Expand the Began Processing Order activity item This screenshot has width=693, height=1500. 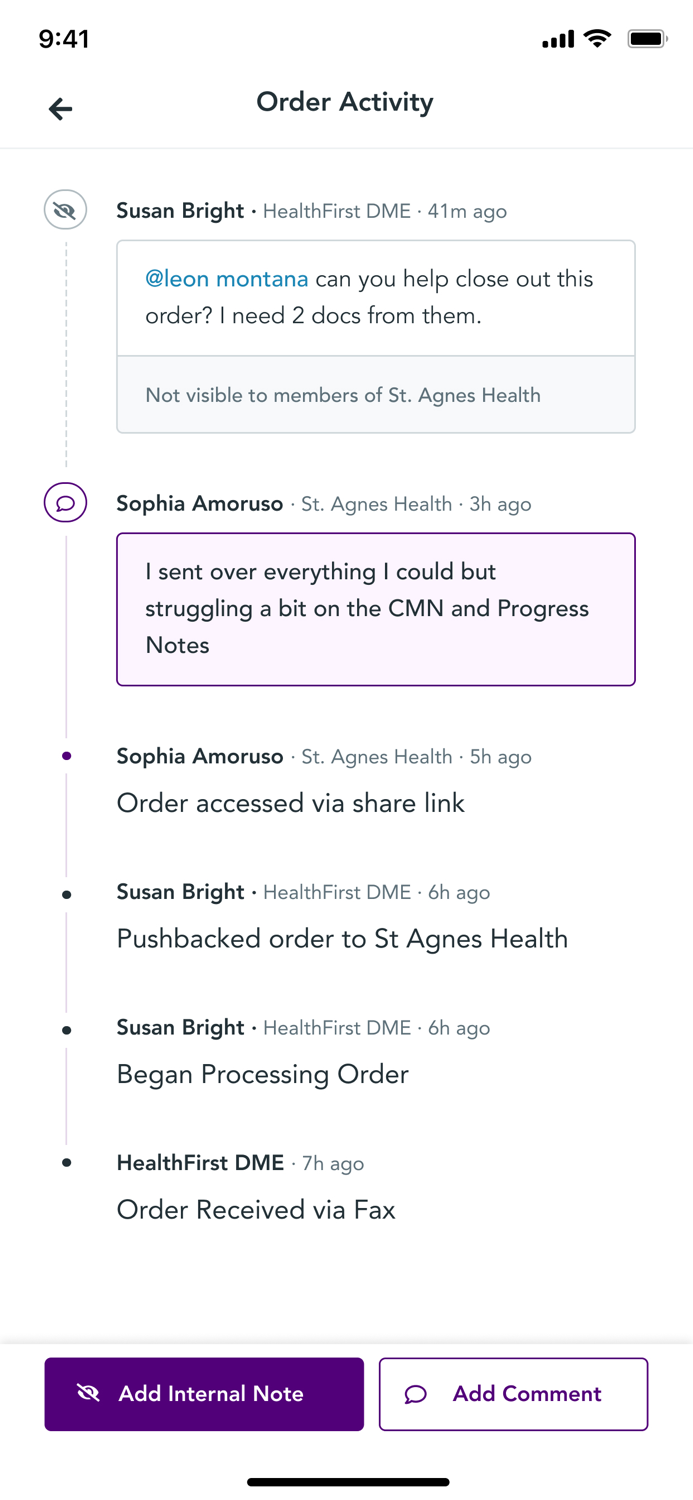tap(262, 1074)
